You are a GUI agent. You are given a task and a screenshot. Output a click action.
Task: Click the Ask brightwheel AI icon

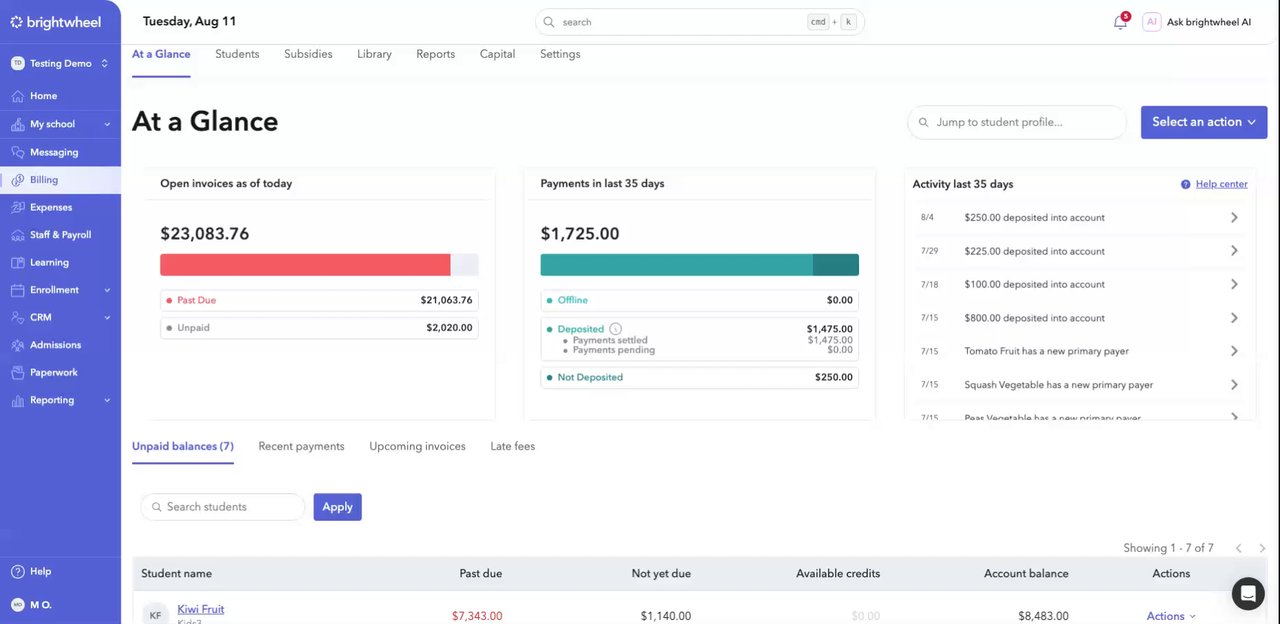[1151, 22]
